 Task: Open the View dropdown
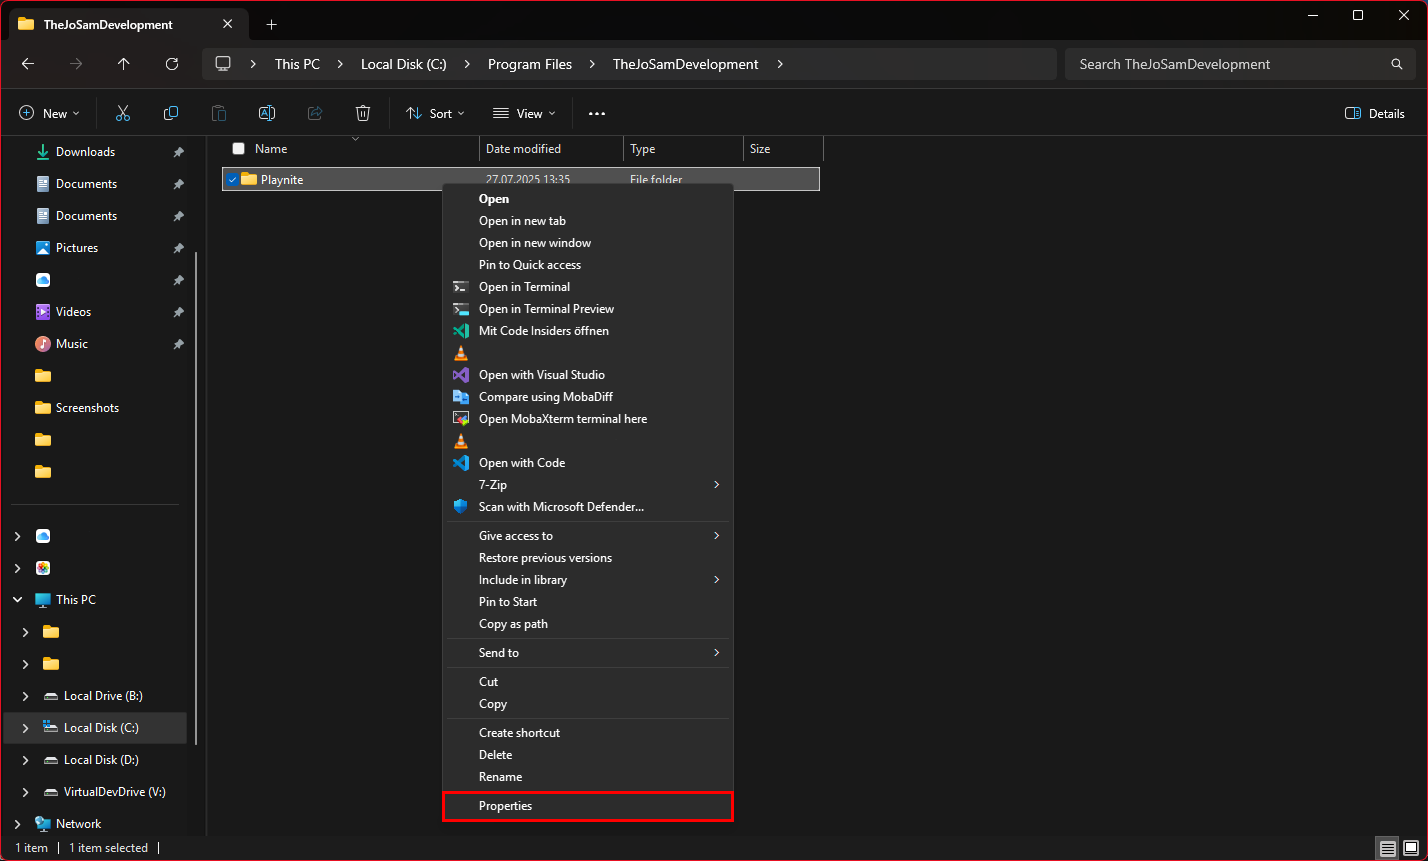tap(522, 113)
